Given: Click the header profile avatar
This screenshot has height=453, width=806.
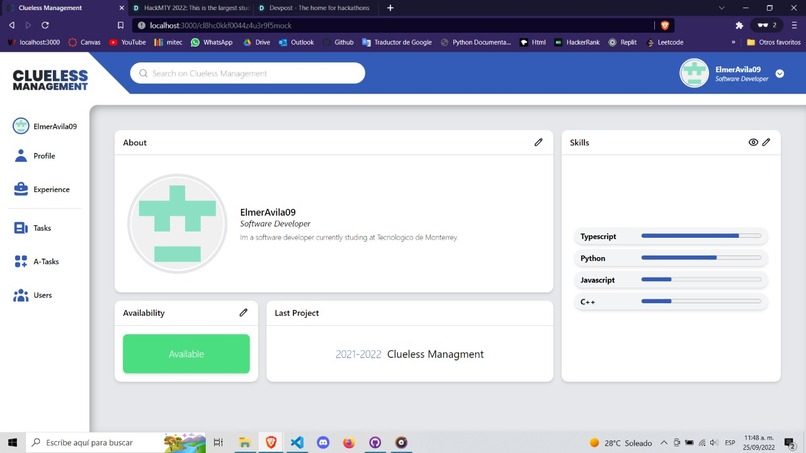Looking at the screenshot, I should coord(694,73).
